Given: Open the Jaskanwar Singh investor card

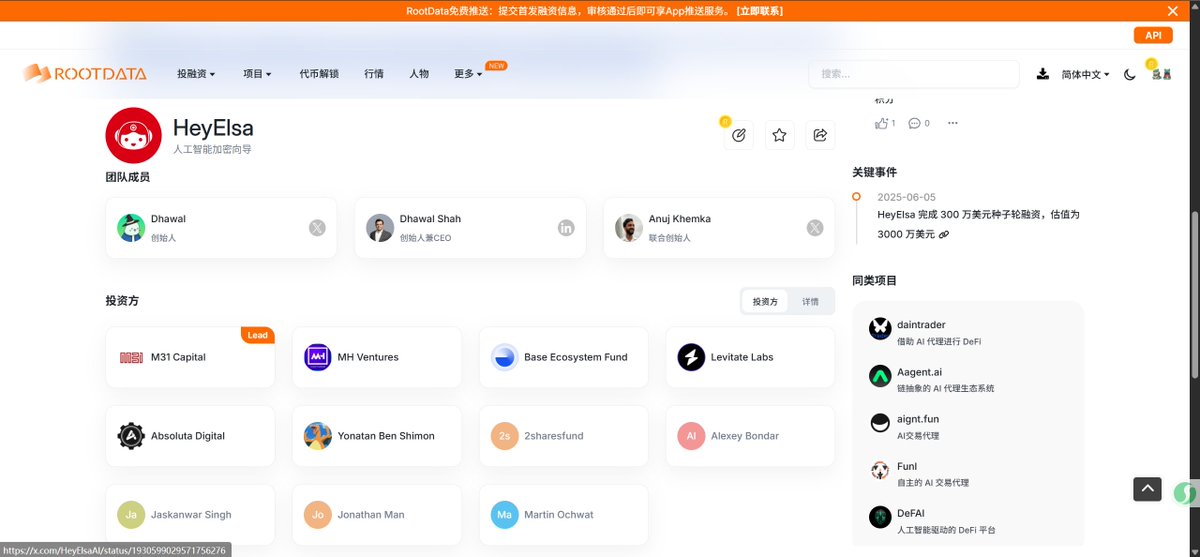Looking at the screenshot, I should point(190,515).
